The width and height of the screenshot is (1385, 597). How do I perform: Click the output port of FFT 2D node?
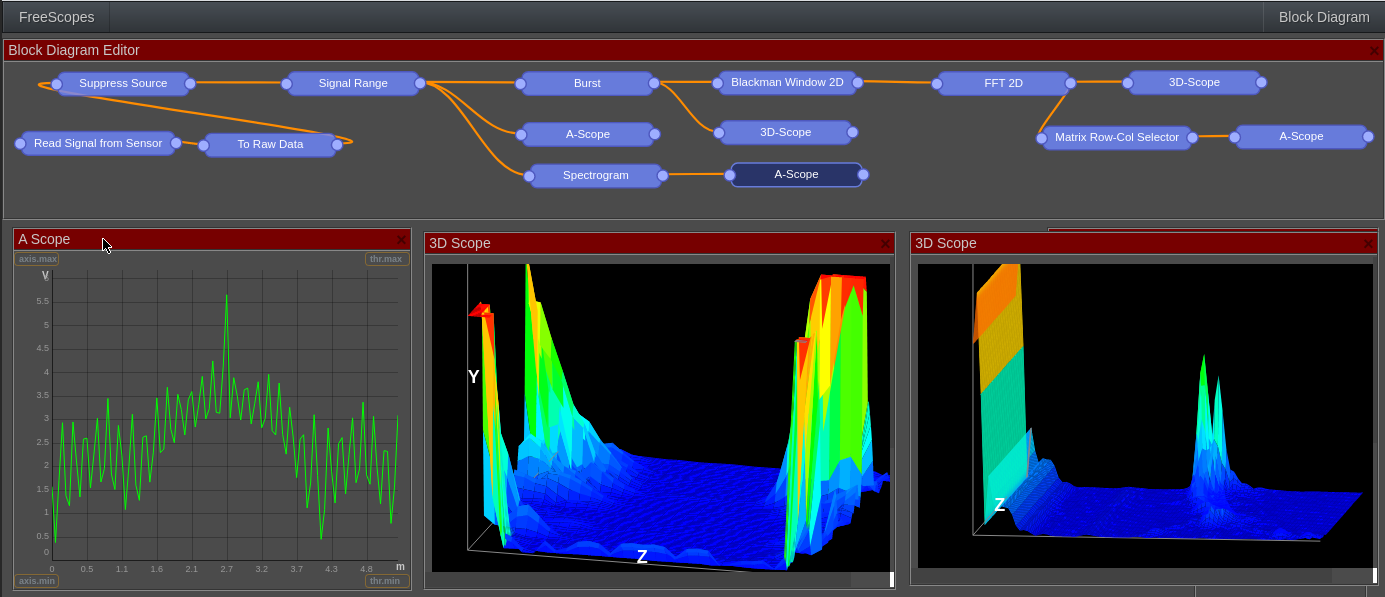(1070, 84)
